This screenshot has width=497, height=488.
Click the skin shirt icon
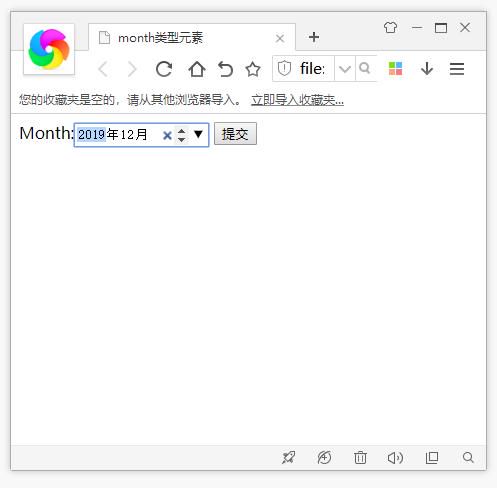[390, 27]
